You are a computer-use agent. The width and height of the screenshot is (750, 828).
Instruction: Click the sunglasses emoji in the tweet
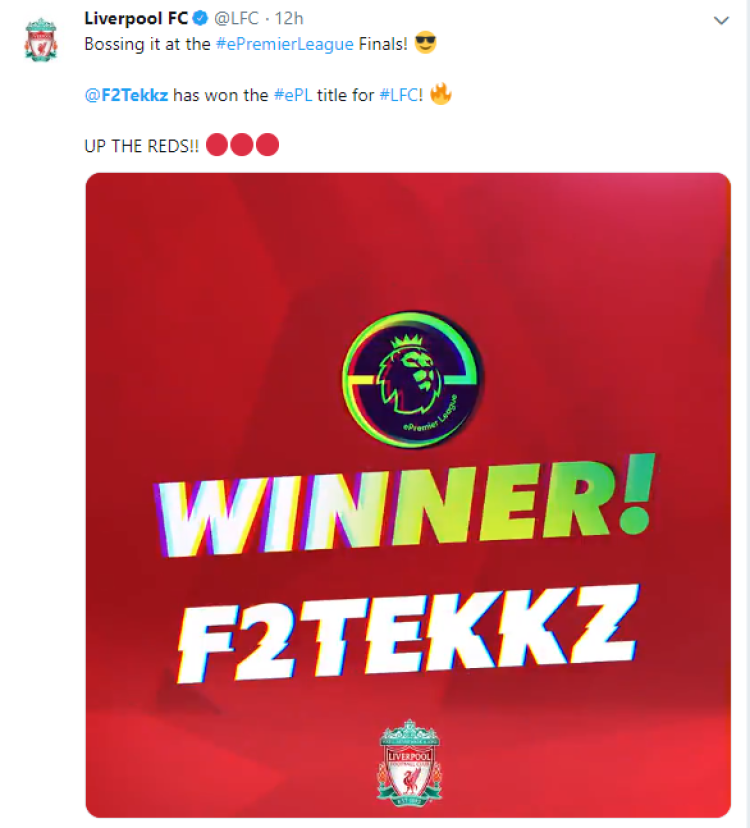tap(426, 43)
